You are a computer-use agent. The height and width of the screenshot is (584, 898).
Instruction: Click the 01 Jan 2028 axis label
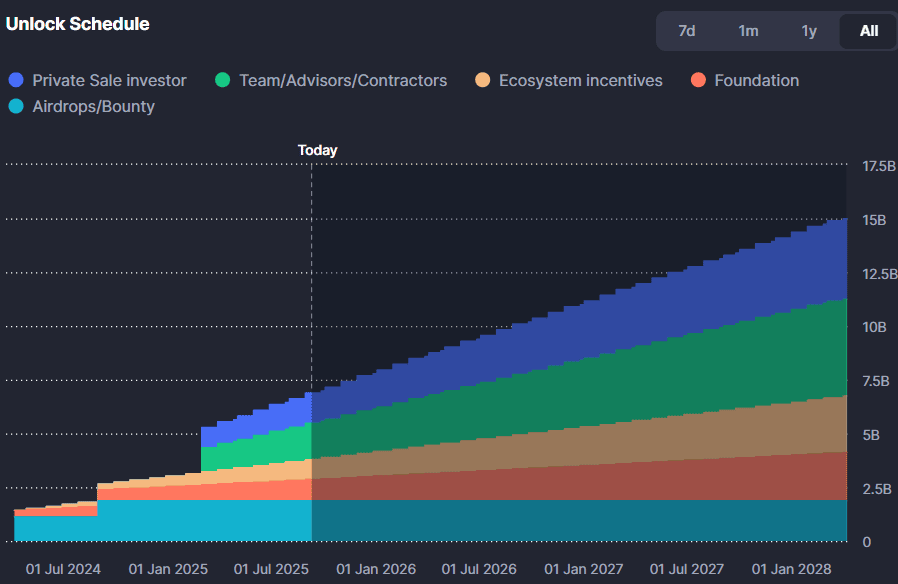pos(791,568)
